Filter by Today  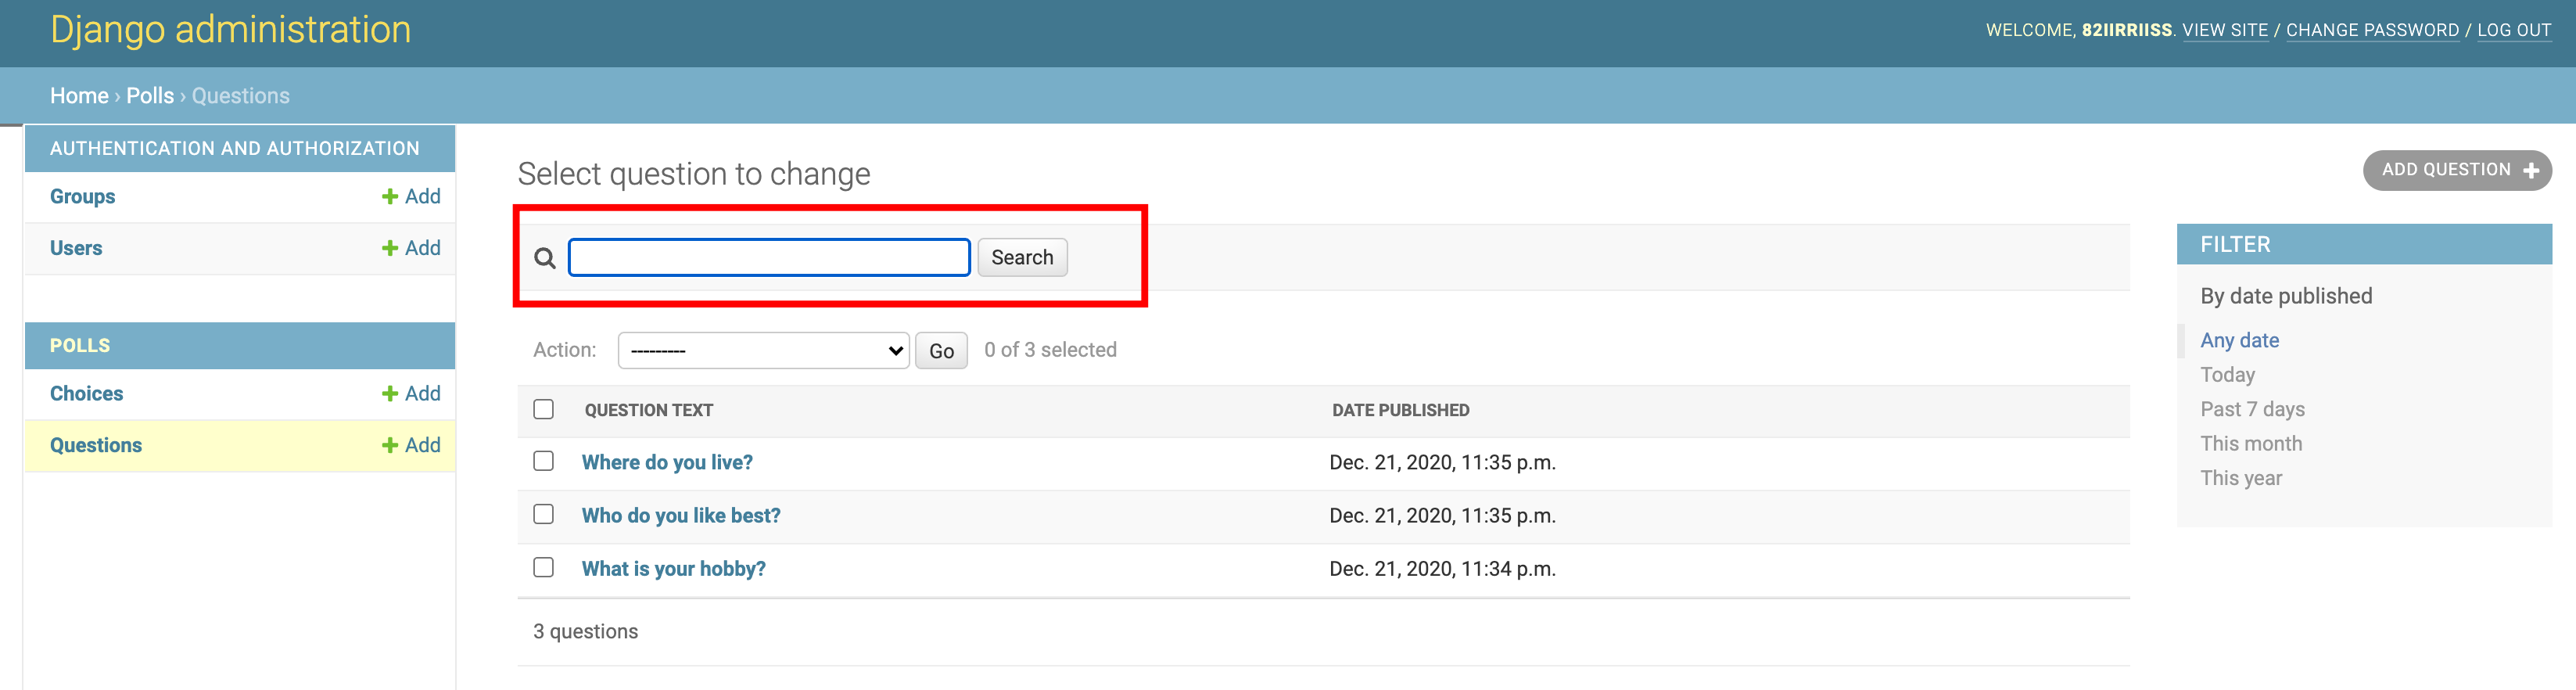(x=2227, y=375)
